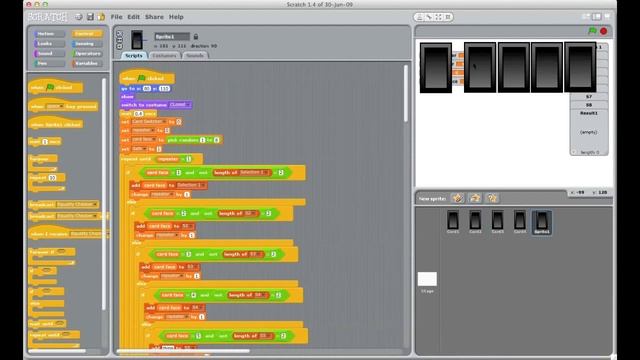The width and height of the screenshot is (640, 360).
Task: Open variable dropdown in set card face block
Action: (x=144, y=140)
